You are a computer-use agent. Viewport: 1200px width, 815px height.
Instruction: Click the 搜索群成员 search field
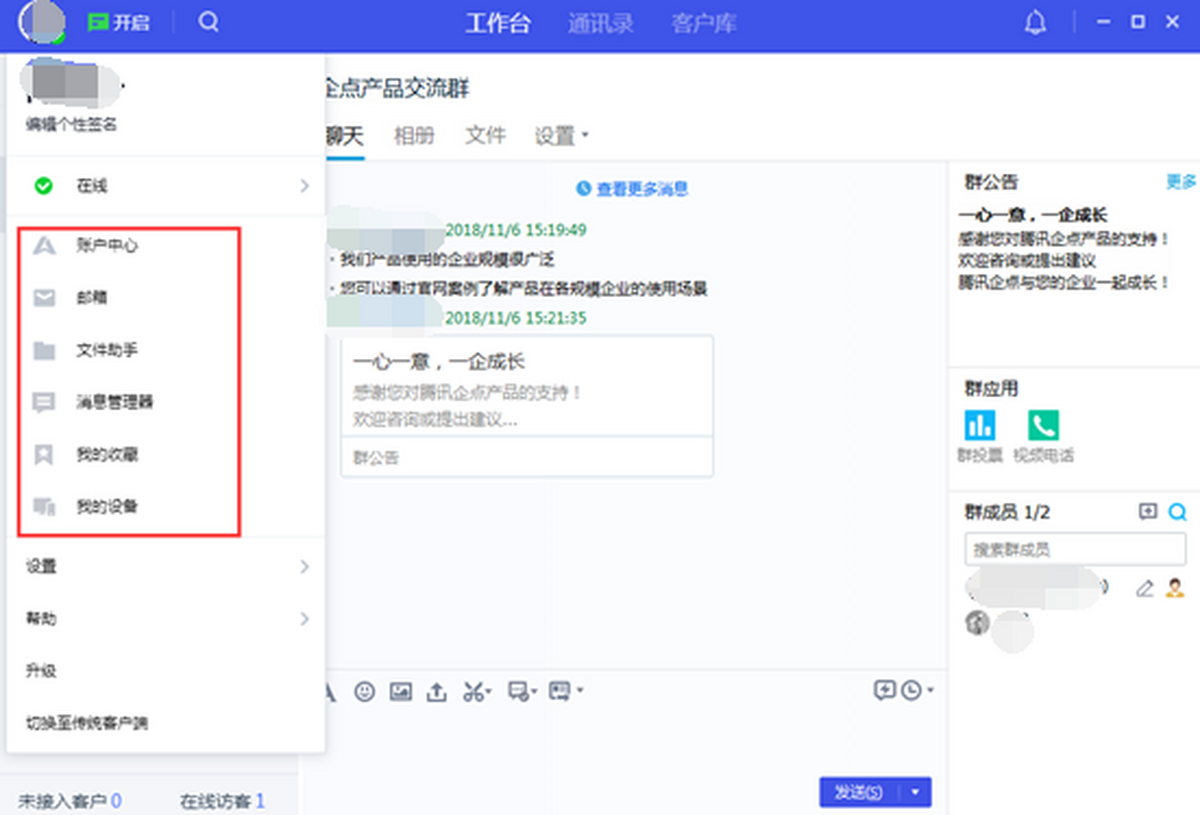(x=1074, y=549)
